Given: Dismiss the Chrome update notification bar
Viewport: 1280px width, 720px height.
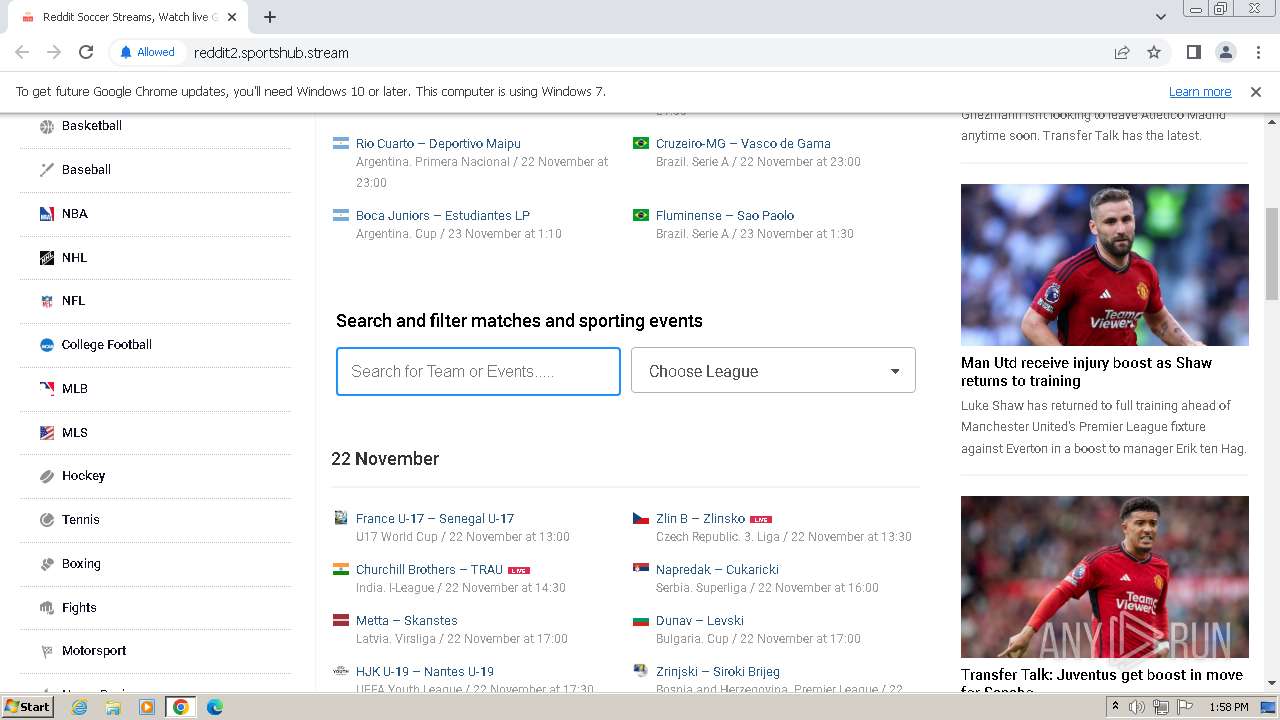Looking at the screenshot, I should (x=1256, y=91).
